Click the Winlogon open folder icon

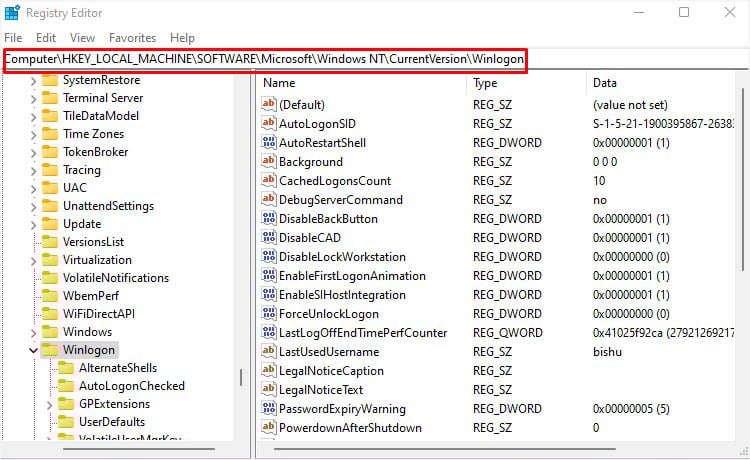coord(50,350)
